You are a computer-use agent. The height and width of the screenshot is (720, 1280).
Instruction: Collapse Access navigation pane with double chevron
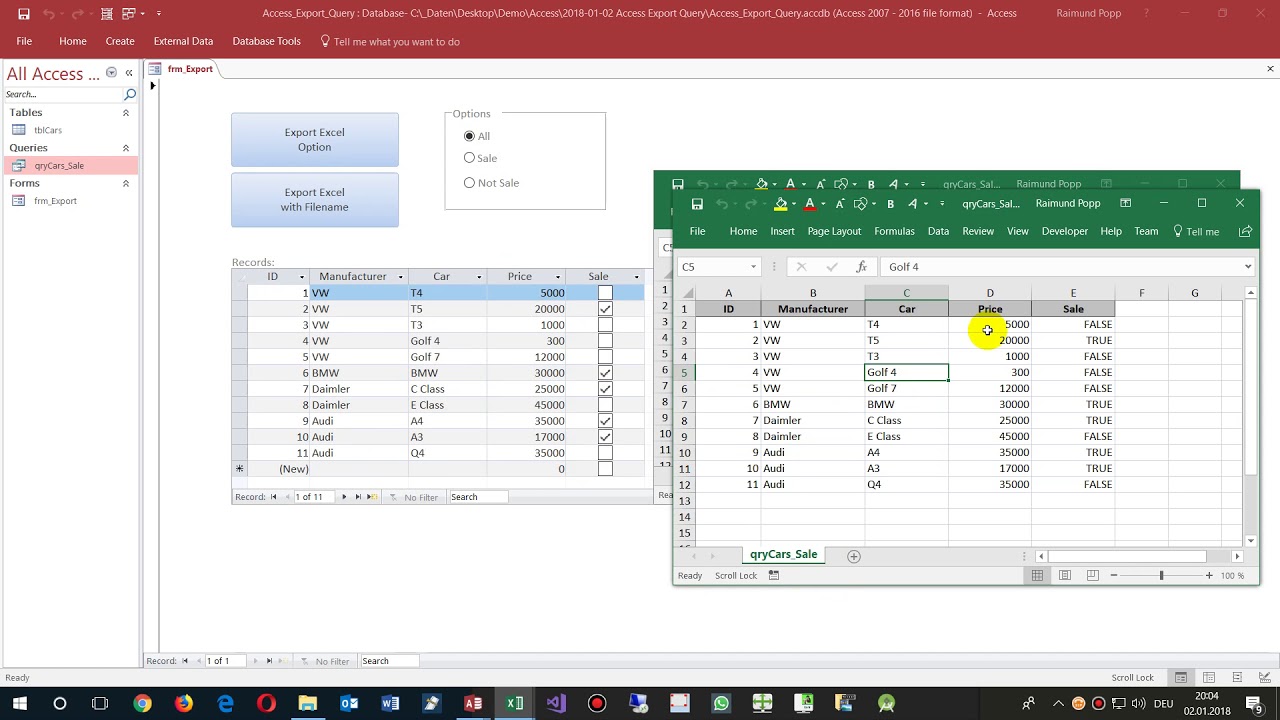129,73
